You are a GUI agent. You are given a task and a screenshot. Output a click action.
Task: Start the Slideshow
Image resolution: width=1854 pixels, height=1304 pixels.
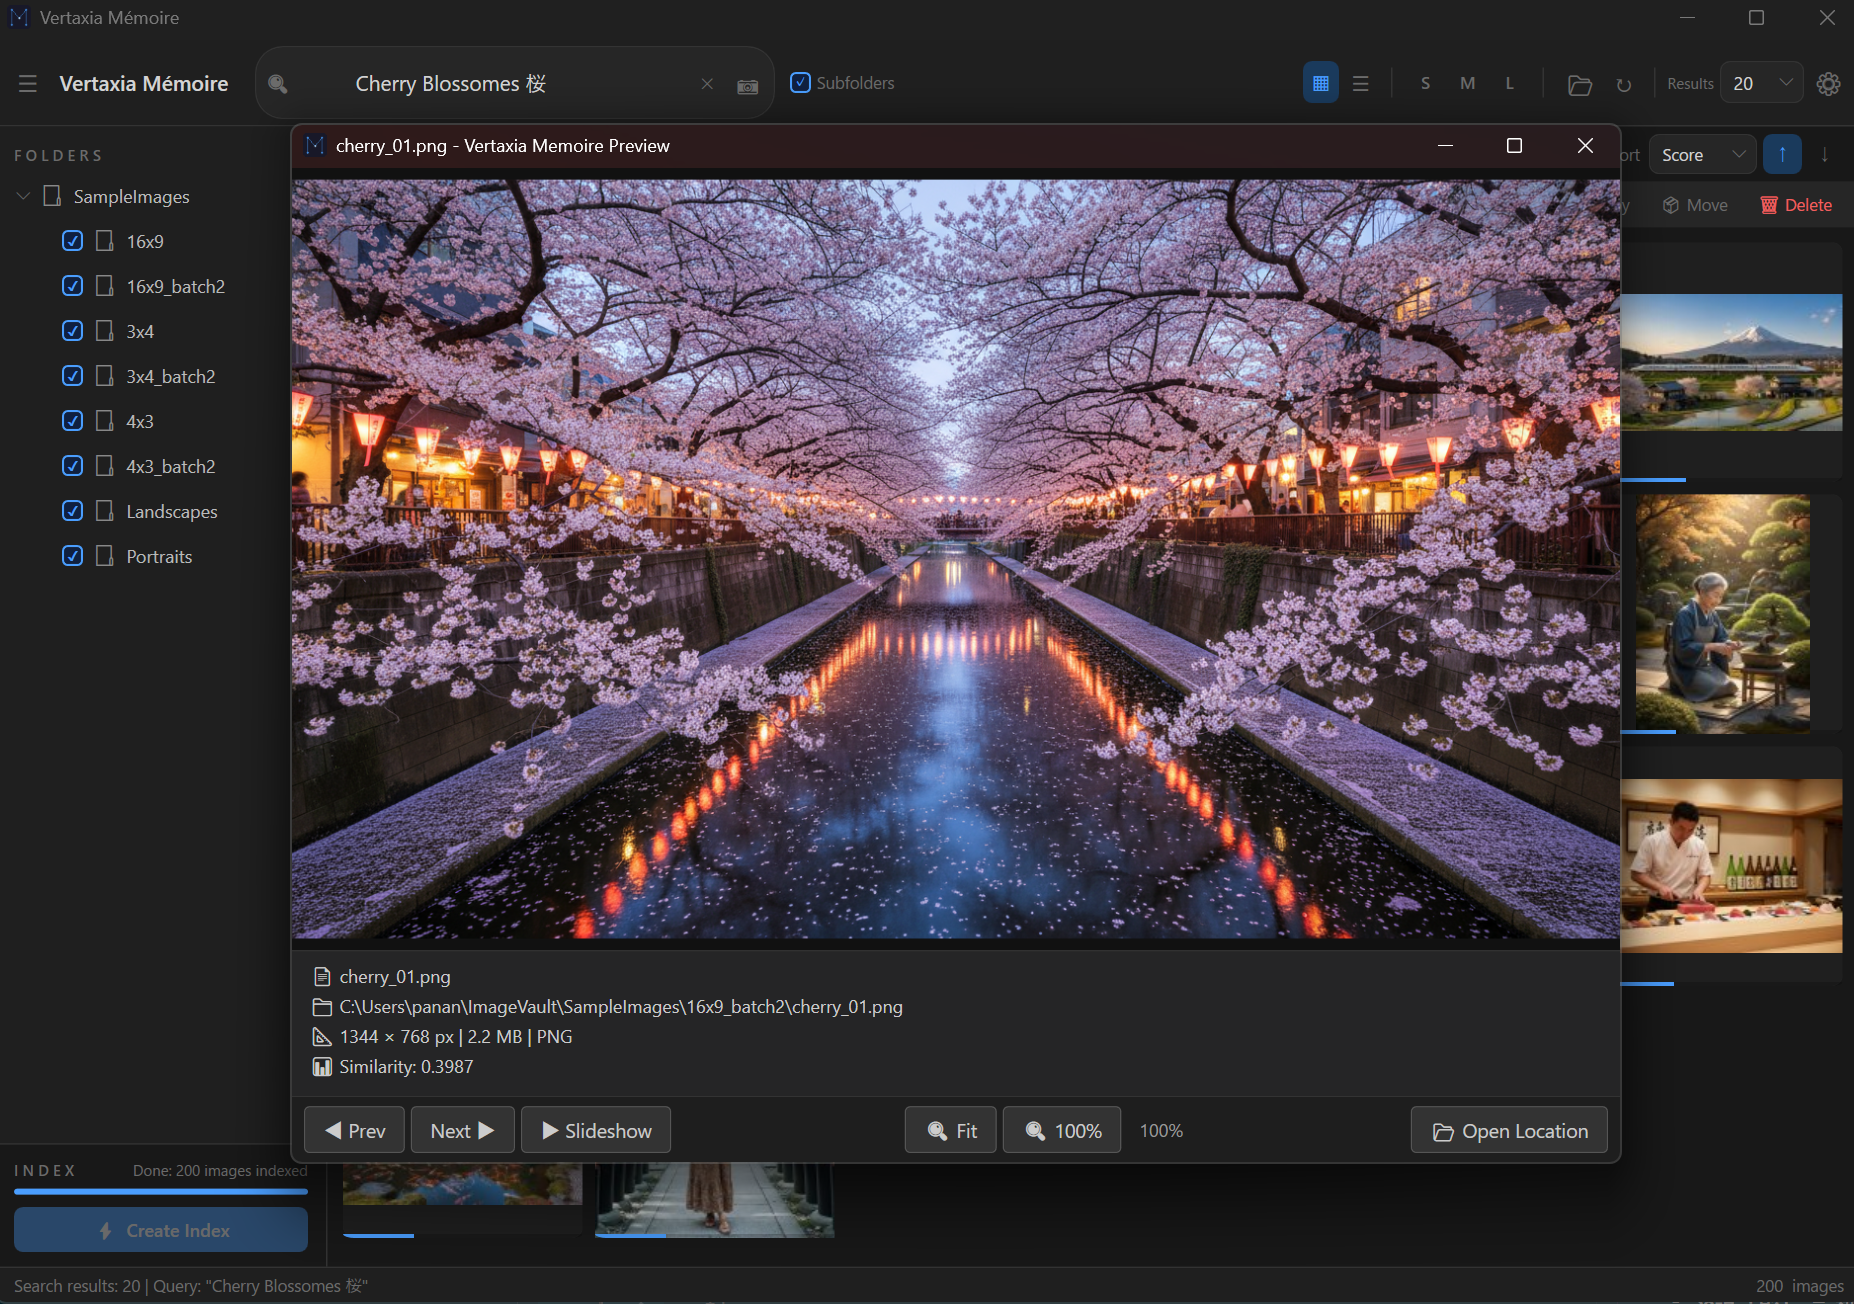point(596,1131)
